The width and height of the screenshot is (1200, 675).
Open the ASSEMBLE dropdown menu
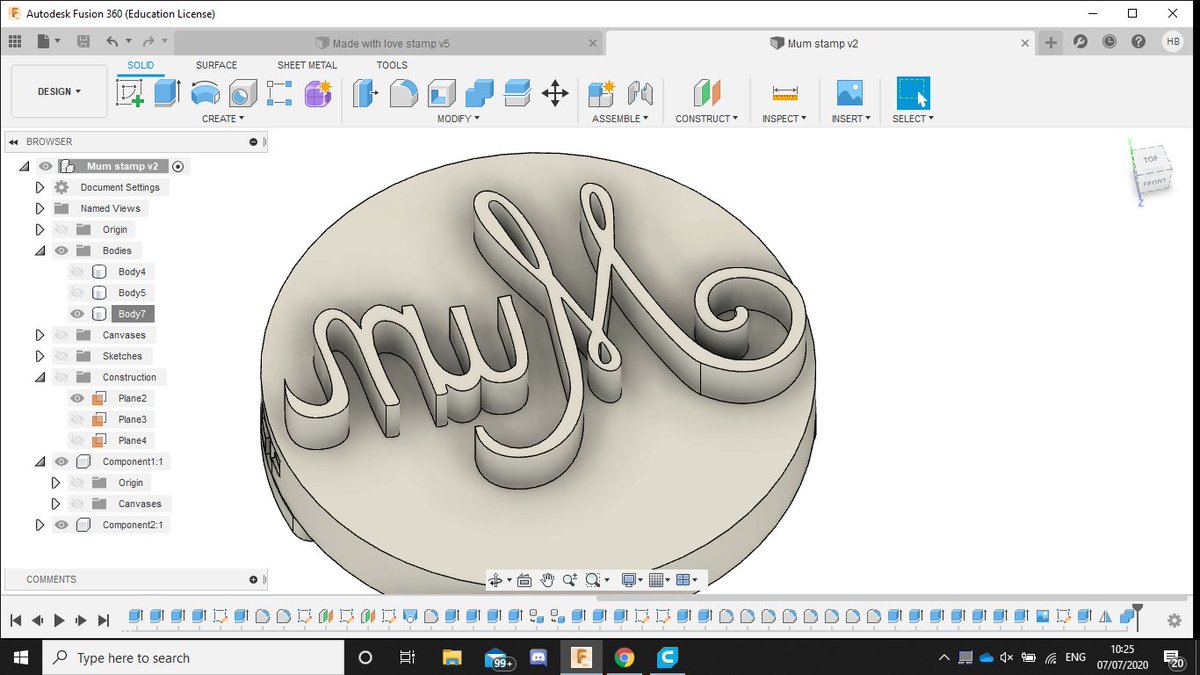[620, 119]
